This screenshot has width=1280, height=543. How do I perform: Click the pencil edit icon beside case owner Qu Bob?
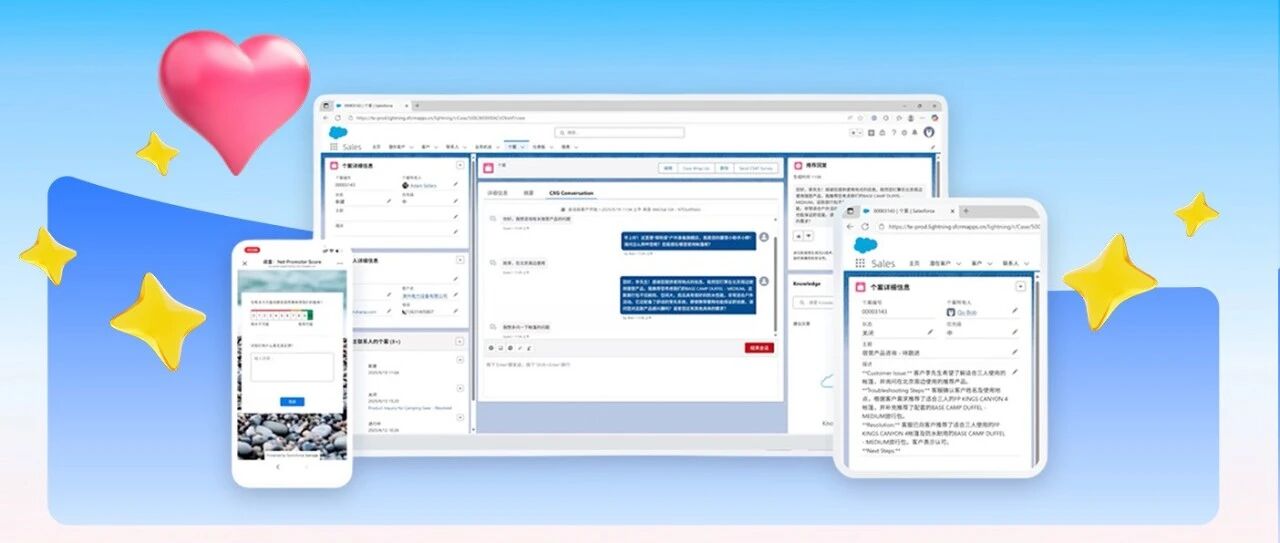(1015, 311)
